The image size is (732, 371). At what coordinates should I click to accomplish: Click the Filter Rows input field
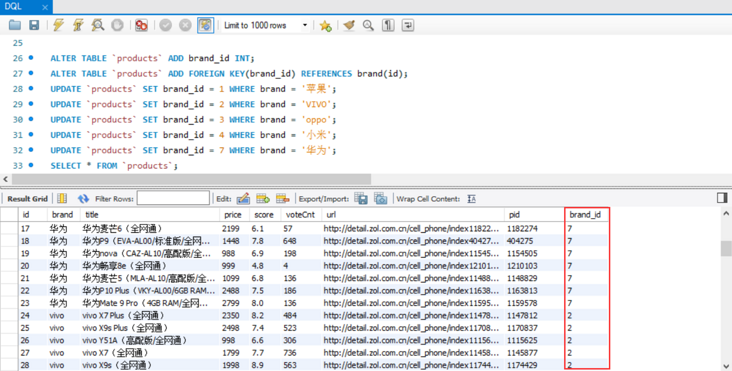[x=173, y=198]
